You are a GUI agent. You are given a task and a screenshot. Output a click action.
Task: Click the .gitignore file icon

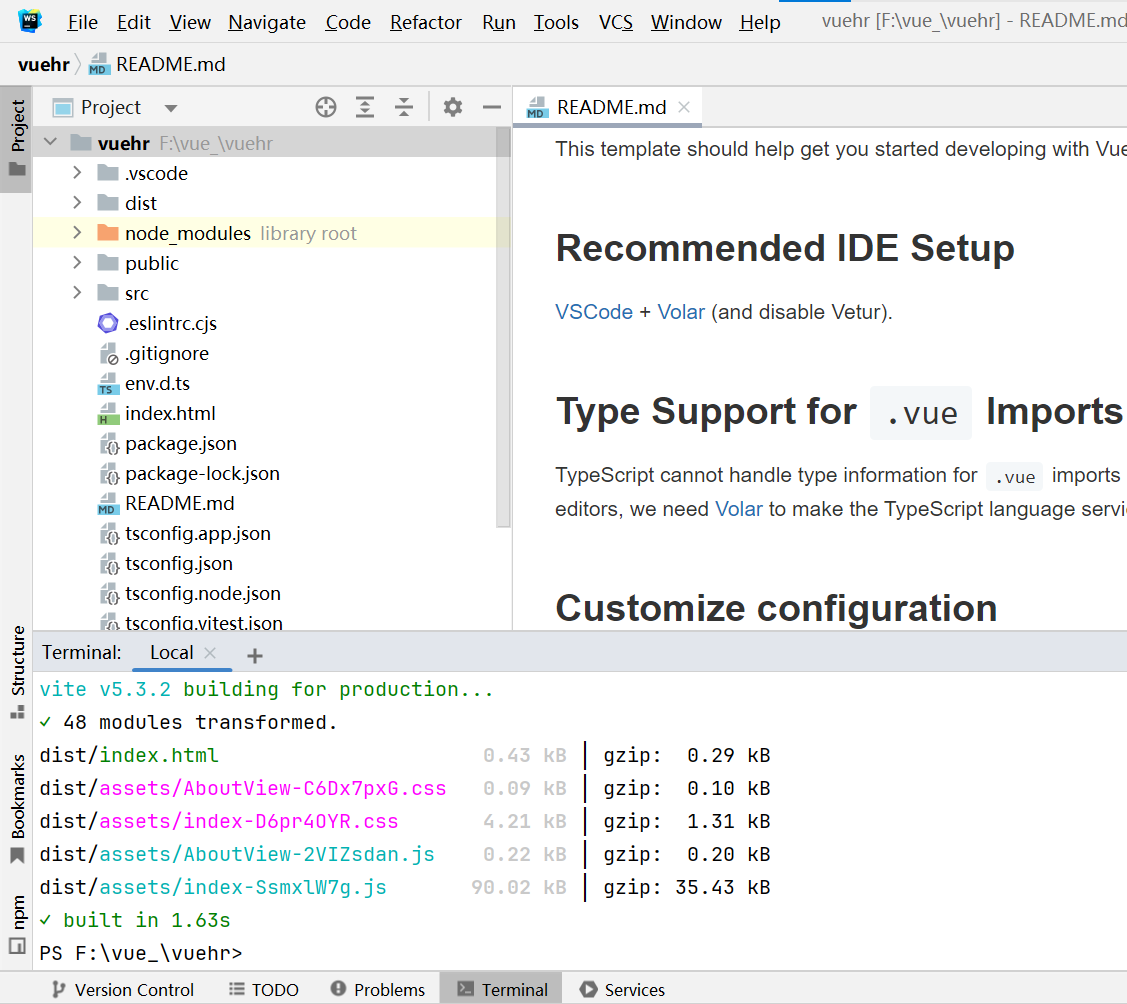tap(108, 354)
